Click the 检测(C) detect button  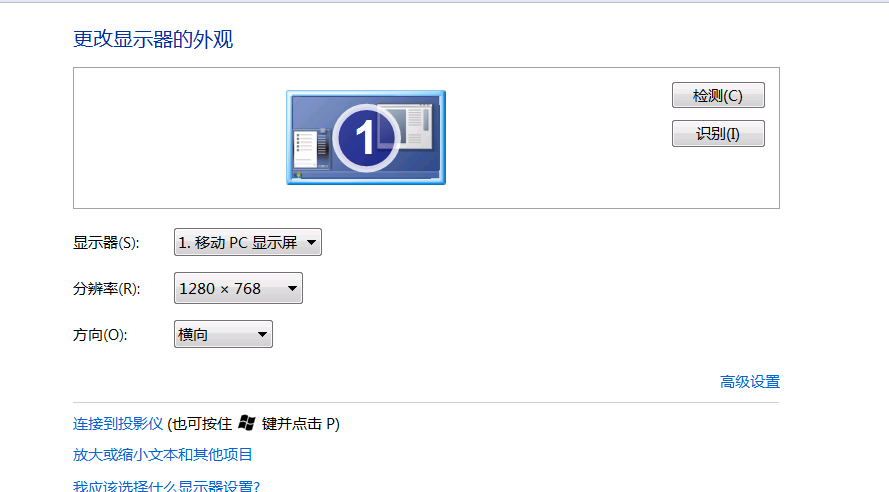[x=718, y=95]
